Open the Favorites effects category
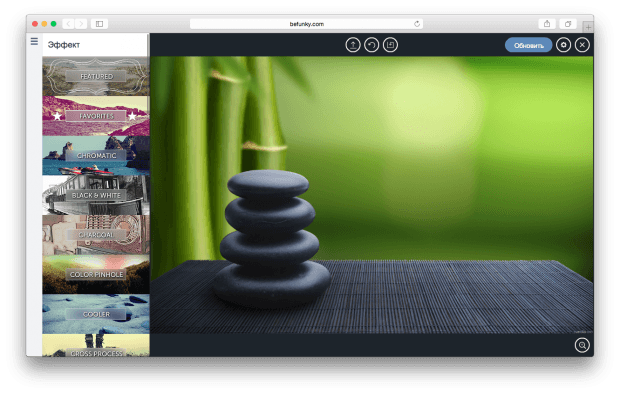 point(96,116)
